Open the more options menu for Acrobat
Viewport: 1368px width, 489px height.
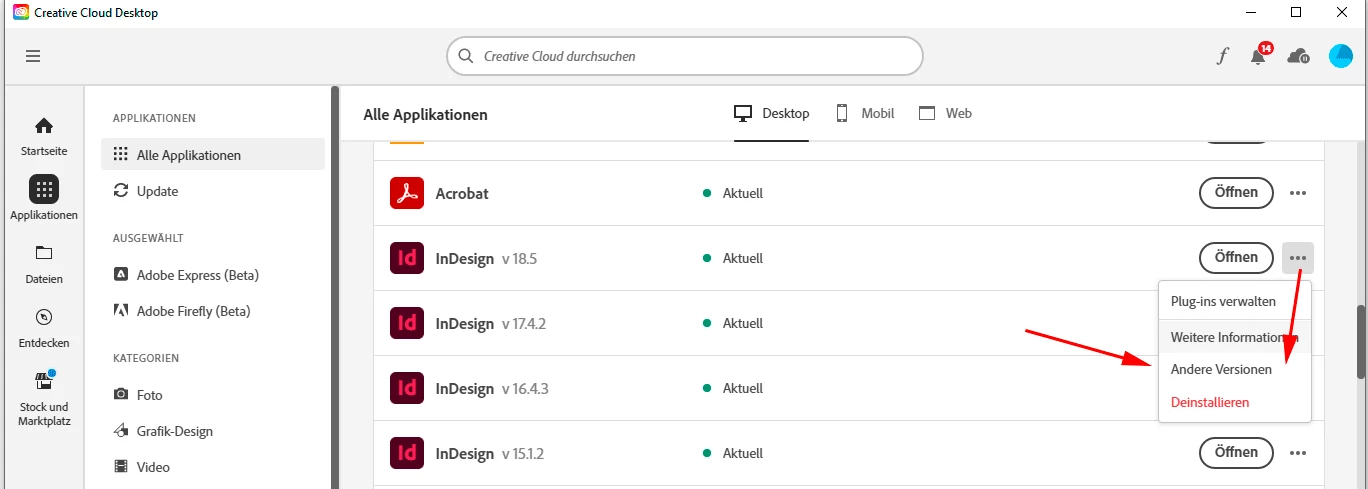tap(1298, 193)
